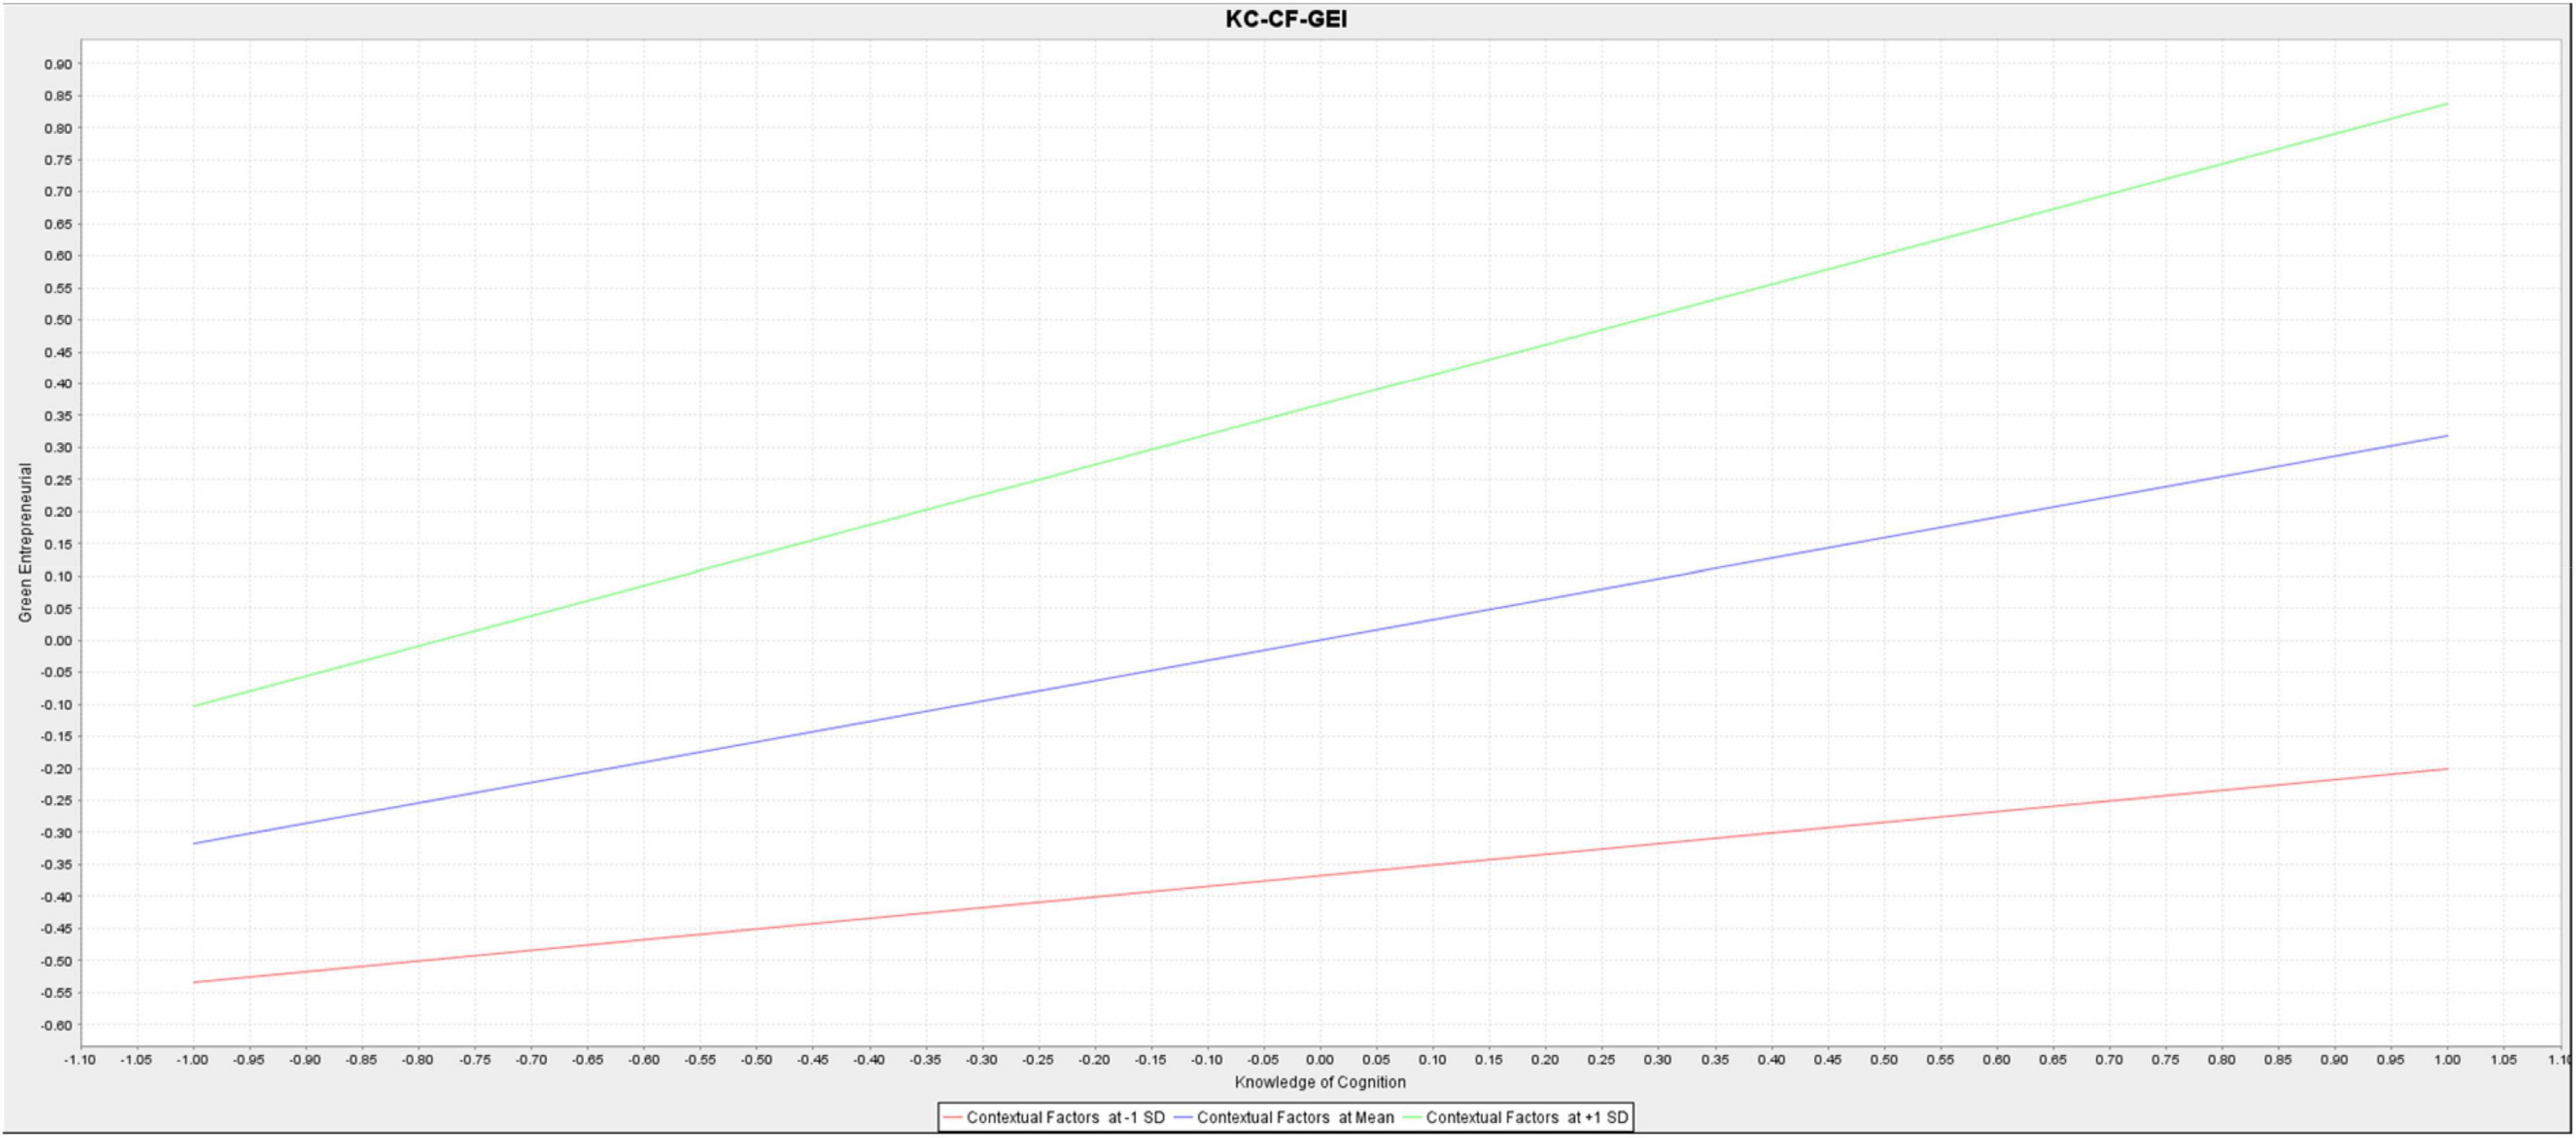Click the 1.05 tick on the horizontal axis
The width and height of the screenshot is (2576, 1138).
coord(2503,1060)
